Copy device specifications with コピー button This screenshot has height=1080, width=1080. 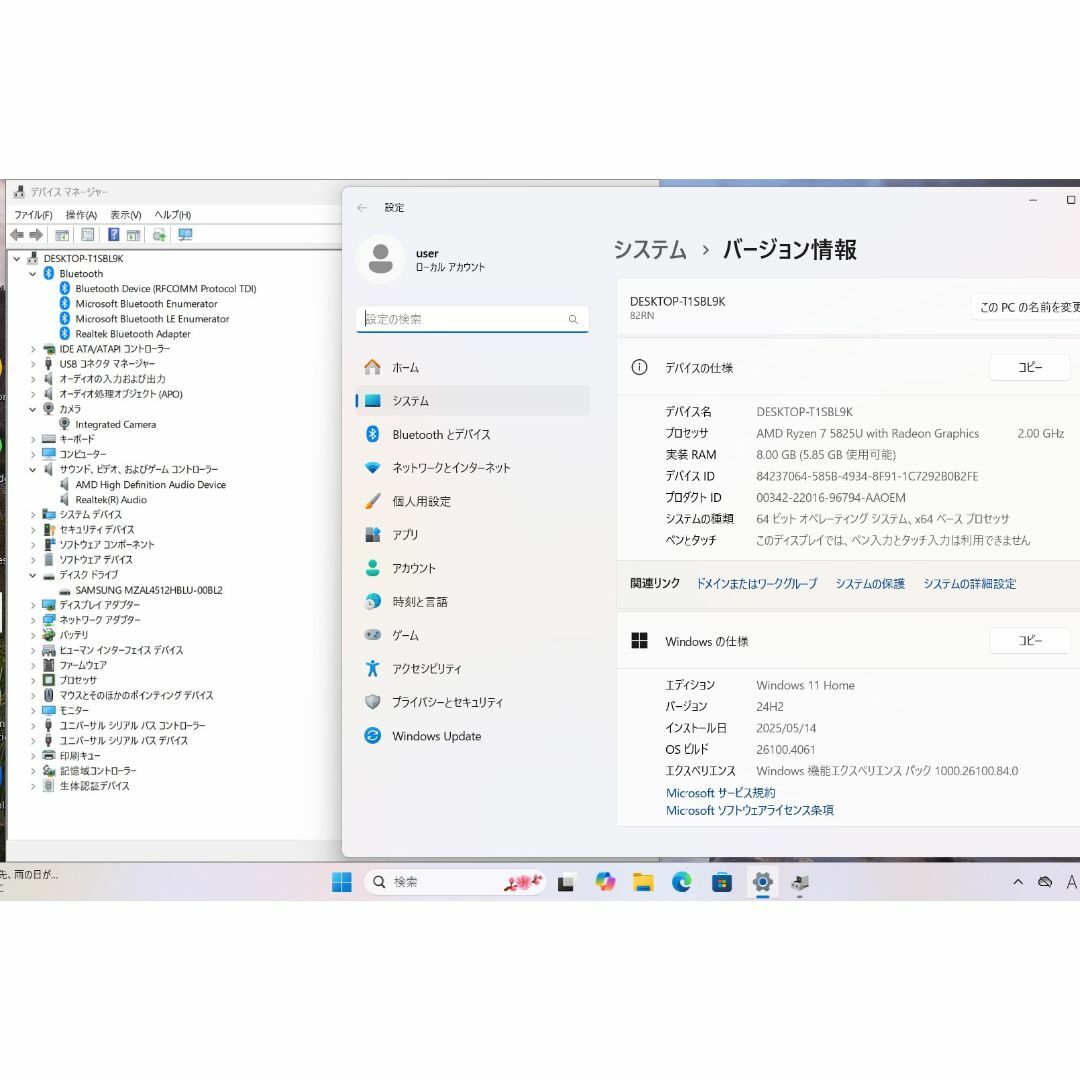click(1030, 368)
